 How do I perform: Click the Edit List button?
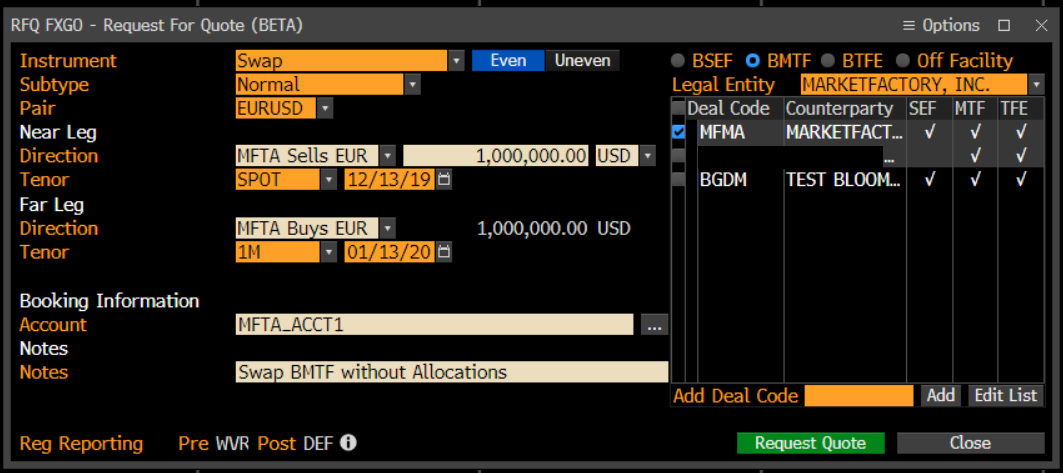[x=1006, y=395]
